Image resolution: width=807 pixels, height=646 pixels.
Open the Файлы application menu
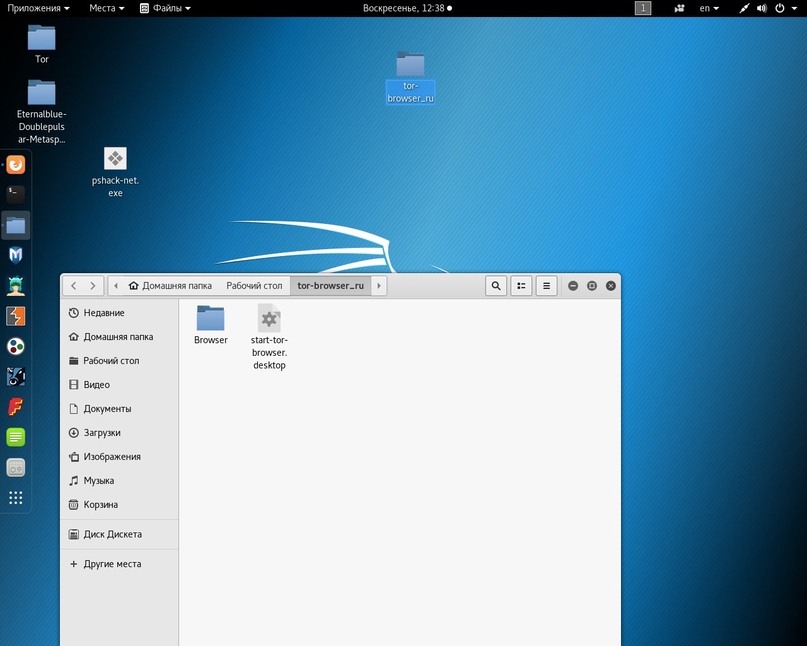tap(165, 8)
